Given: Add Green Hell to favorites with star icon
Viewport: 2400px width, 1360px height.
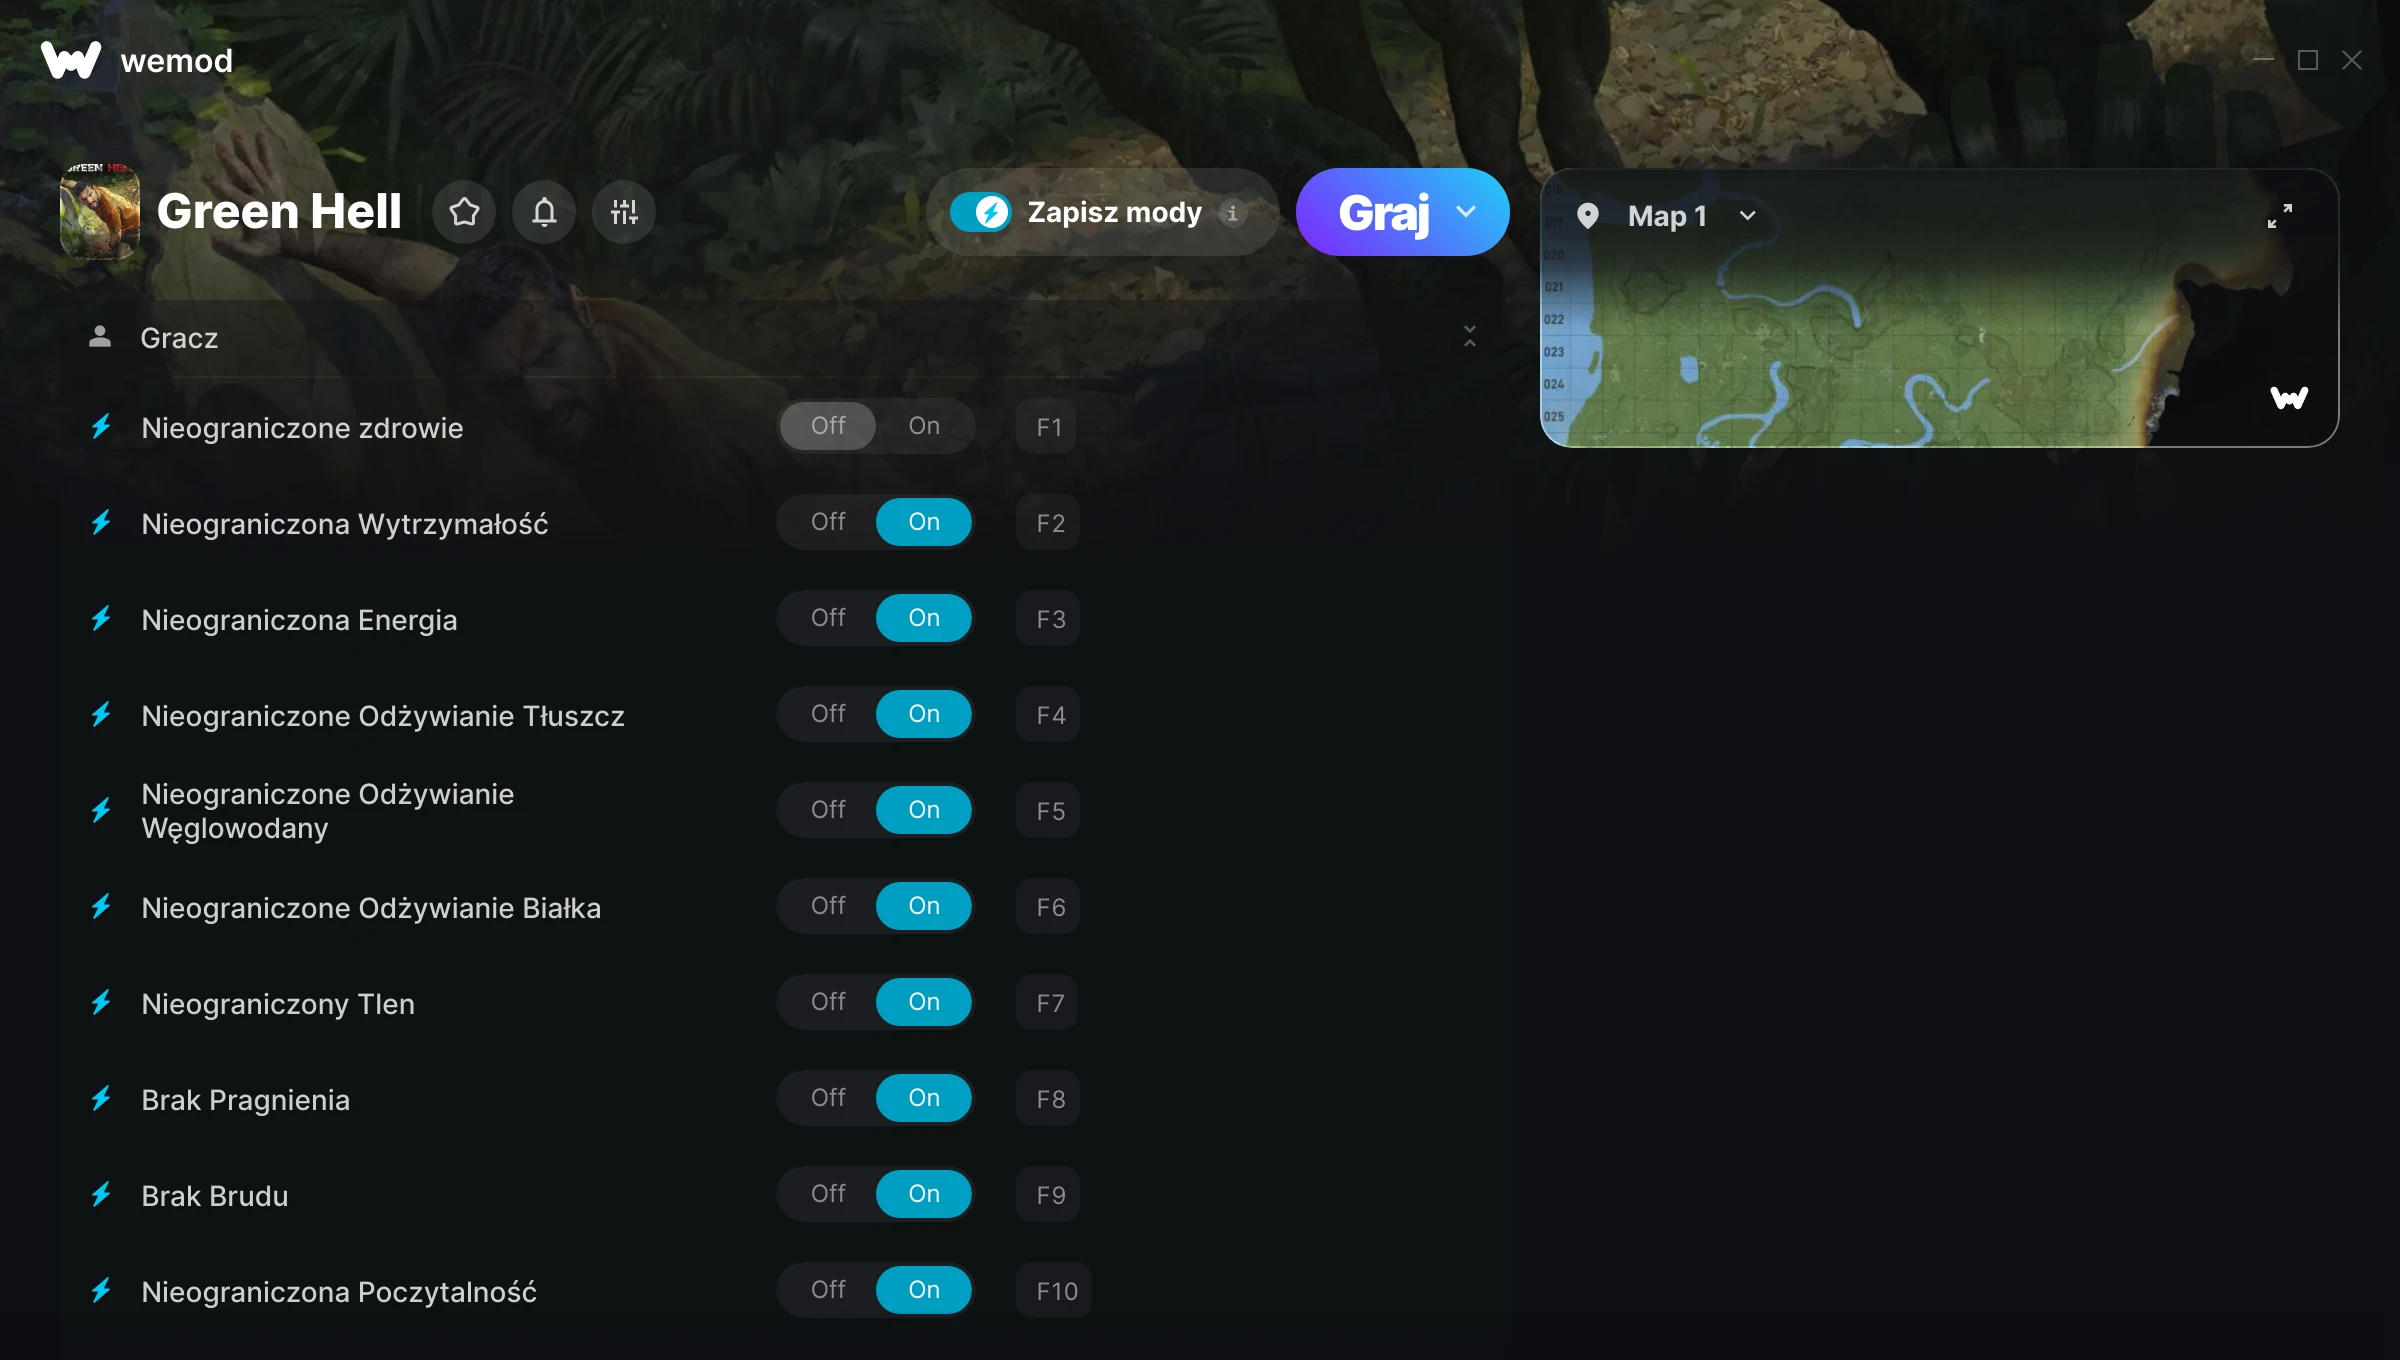Looking at the screenshot, I should click(464, 212).
